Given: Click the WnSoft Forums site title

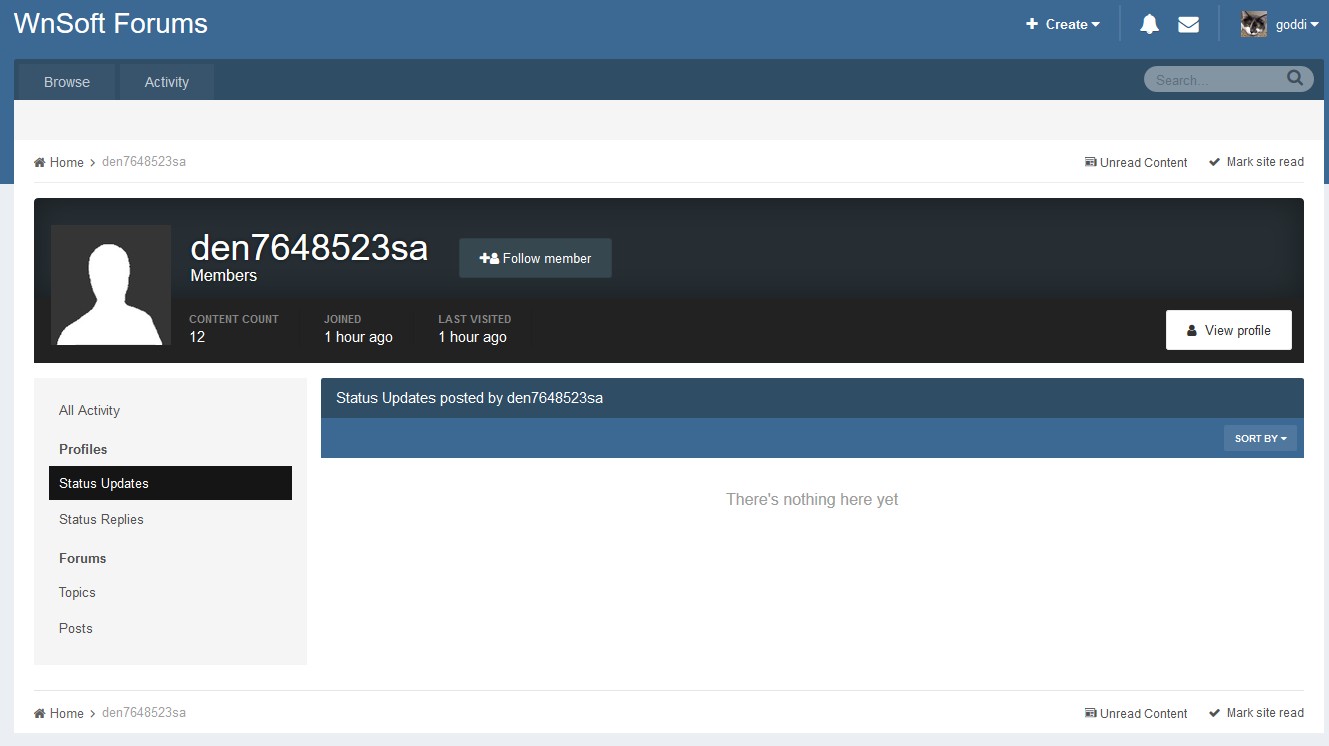Looking at the screenshot, I should 111,24.
